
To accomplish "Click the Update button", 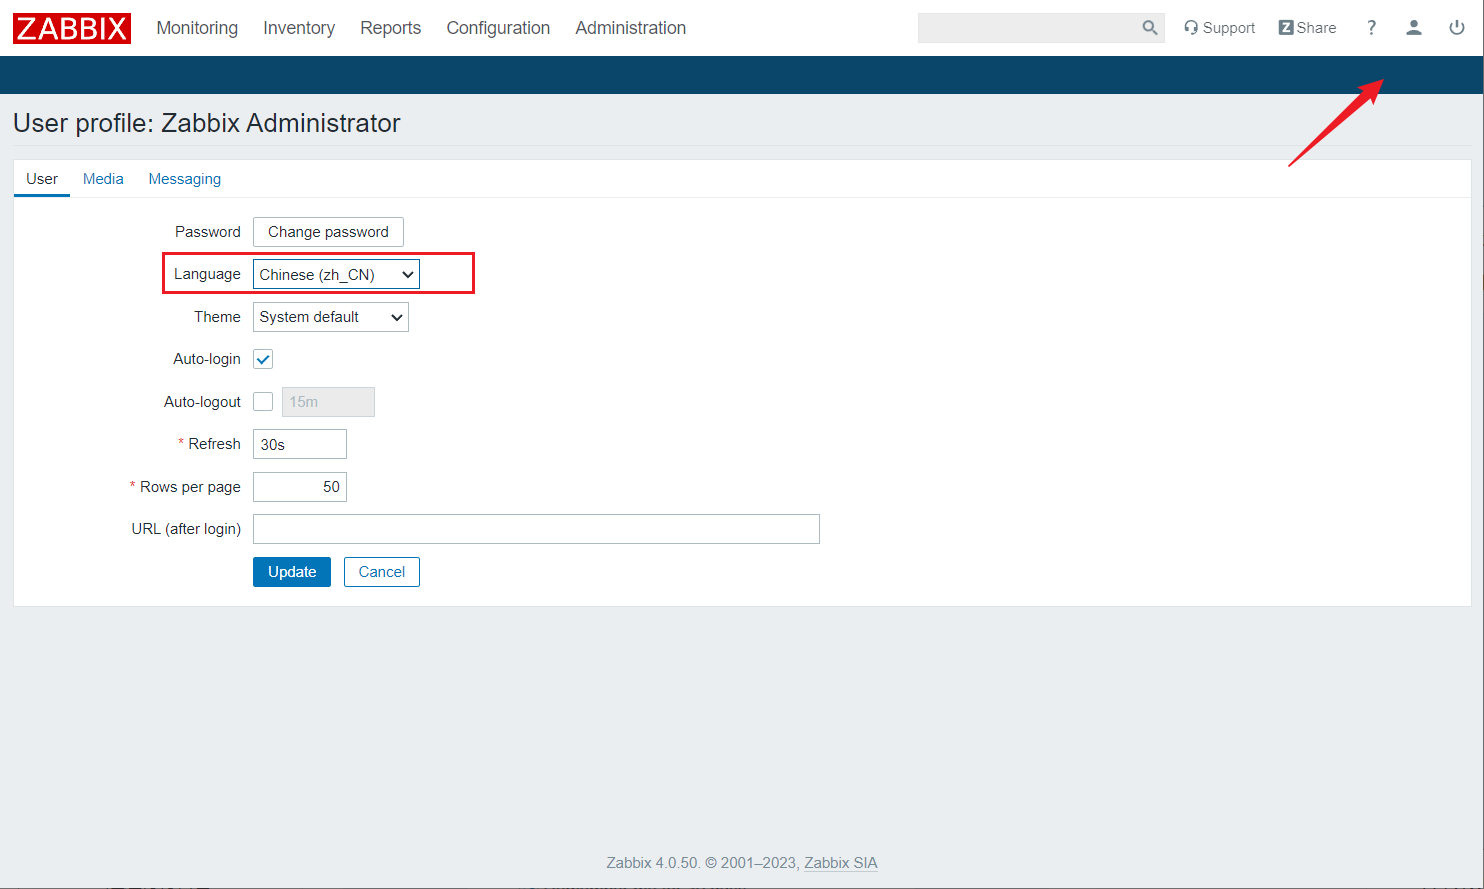I will coord(292,572).
